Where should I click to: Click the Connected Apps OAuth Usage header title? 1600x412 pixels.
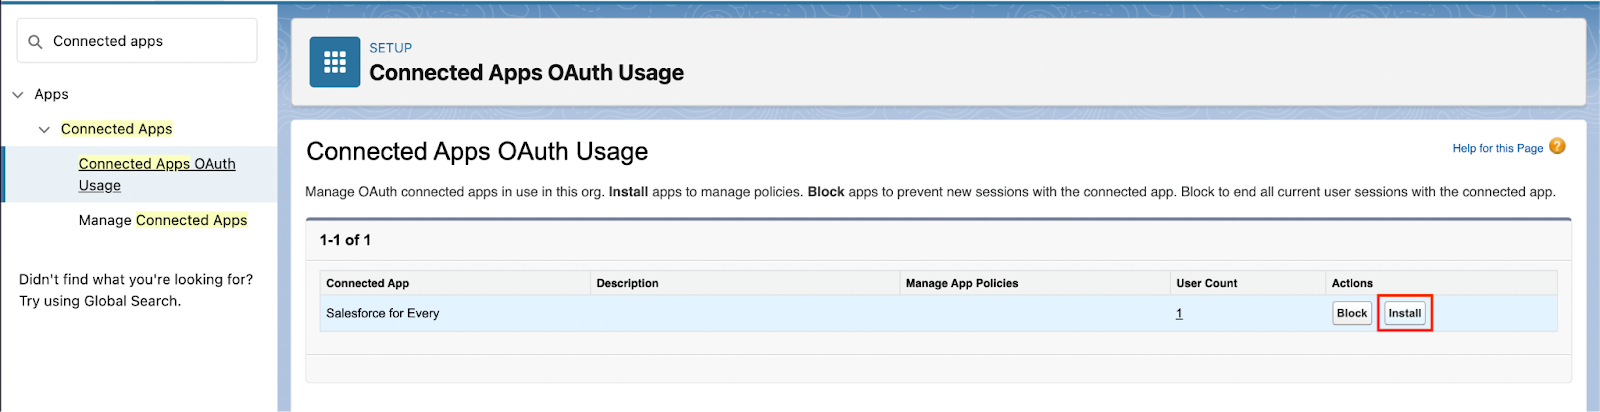(526, 73)
